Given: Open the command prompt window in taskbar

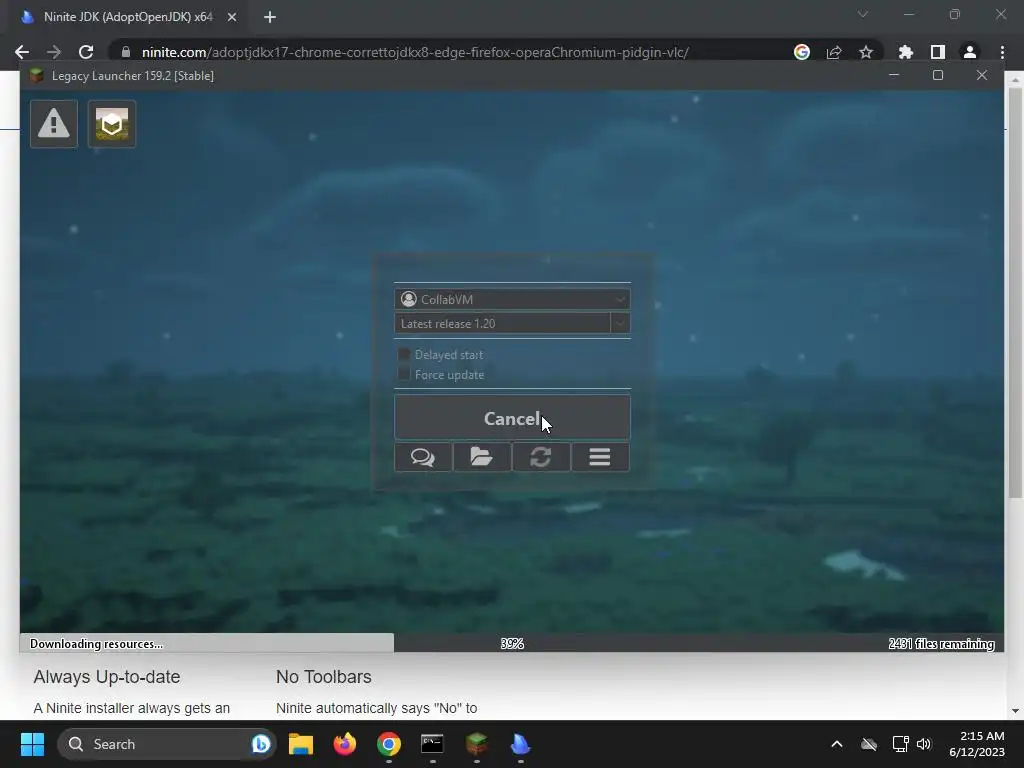Looking at the screenshot, I should pyautogui.click(x=432, y=744).
